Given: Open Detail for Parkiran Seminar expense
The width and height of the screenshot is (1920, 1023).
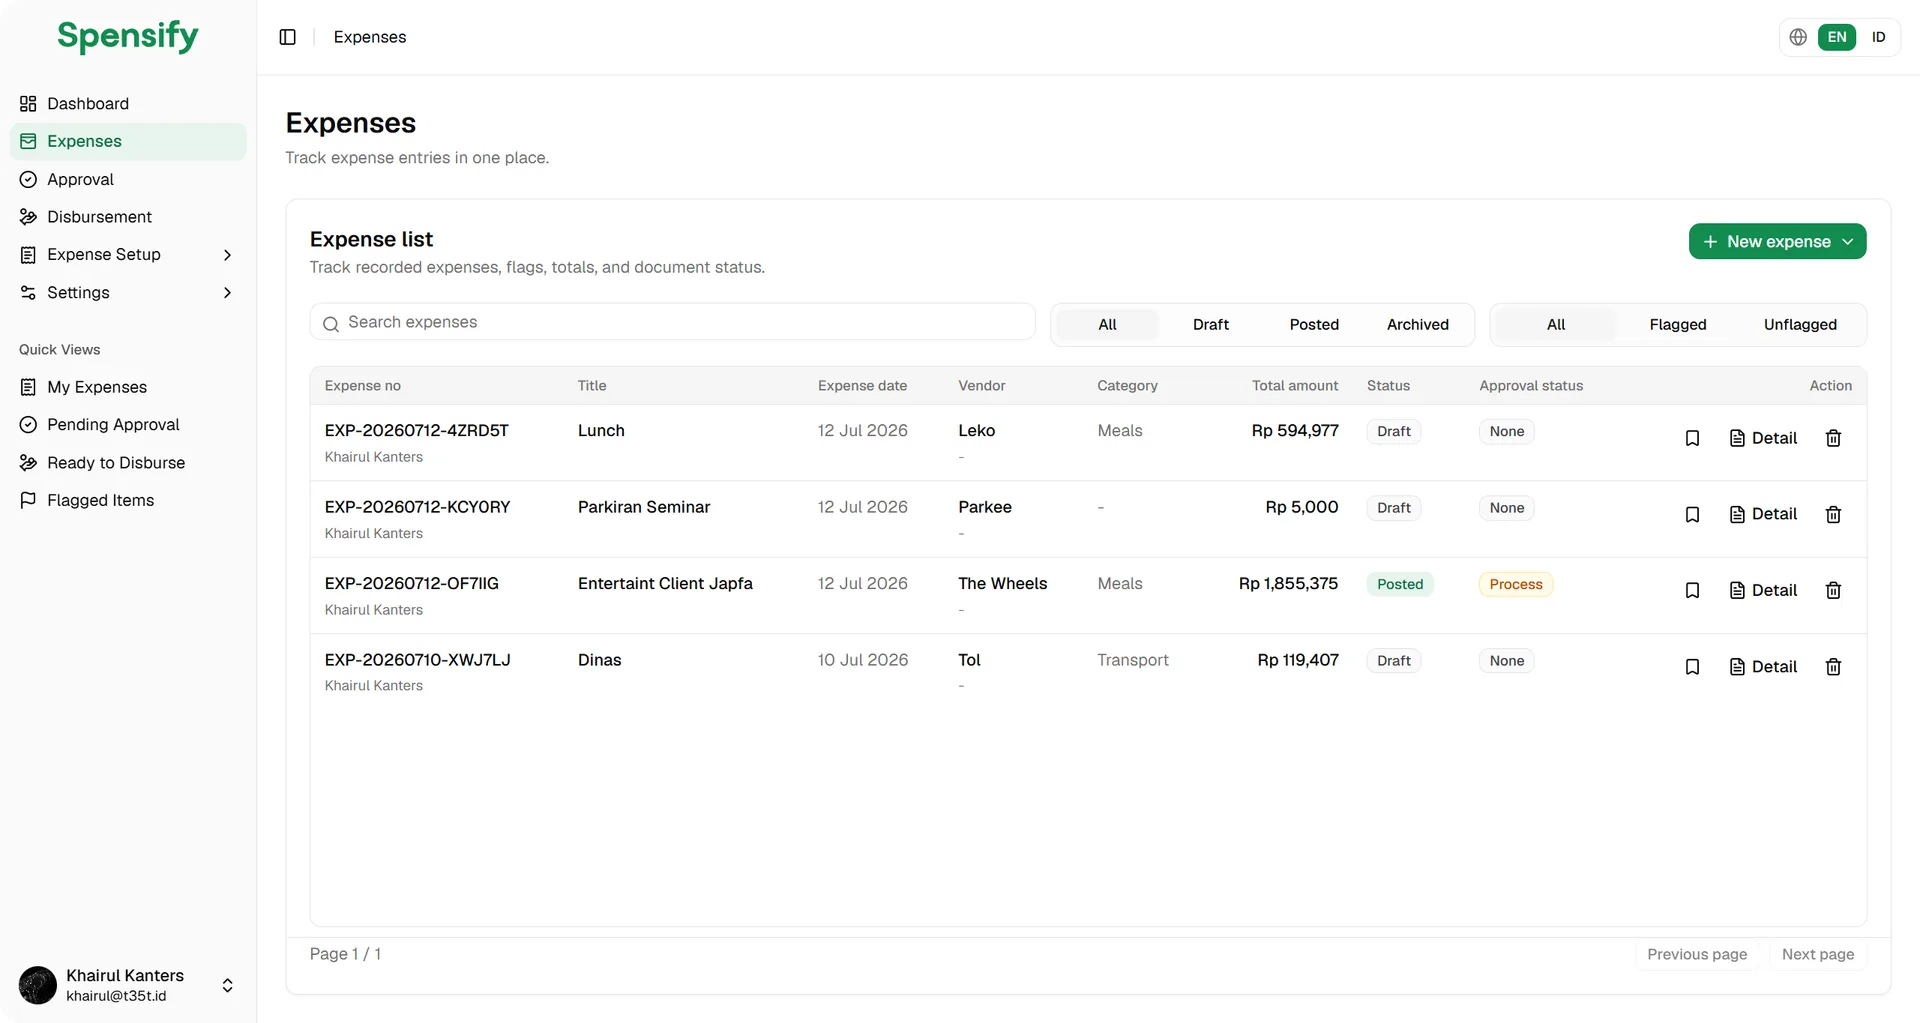Looking at the screenshot, I should [1763, 514].
